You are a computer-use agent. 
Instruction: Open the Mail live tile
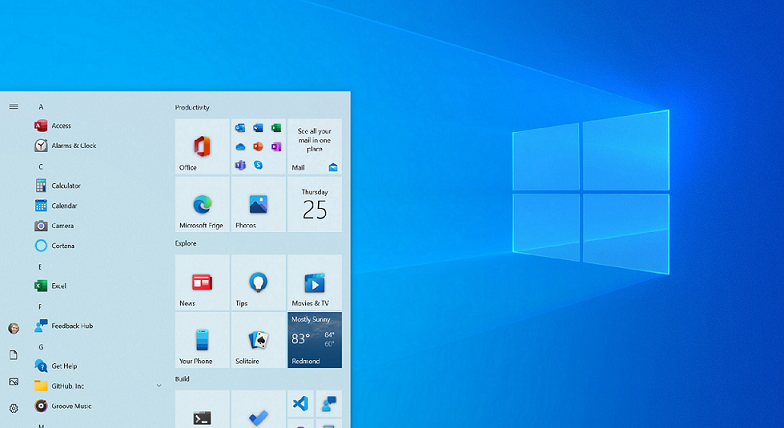pyautogui.click(x=314, y=146)
